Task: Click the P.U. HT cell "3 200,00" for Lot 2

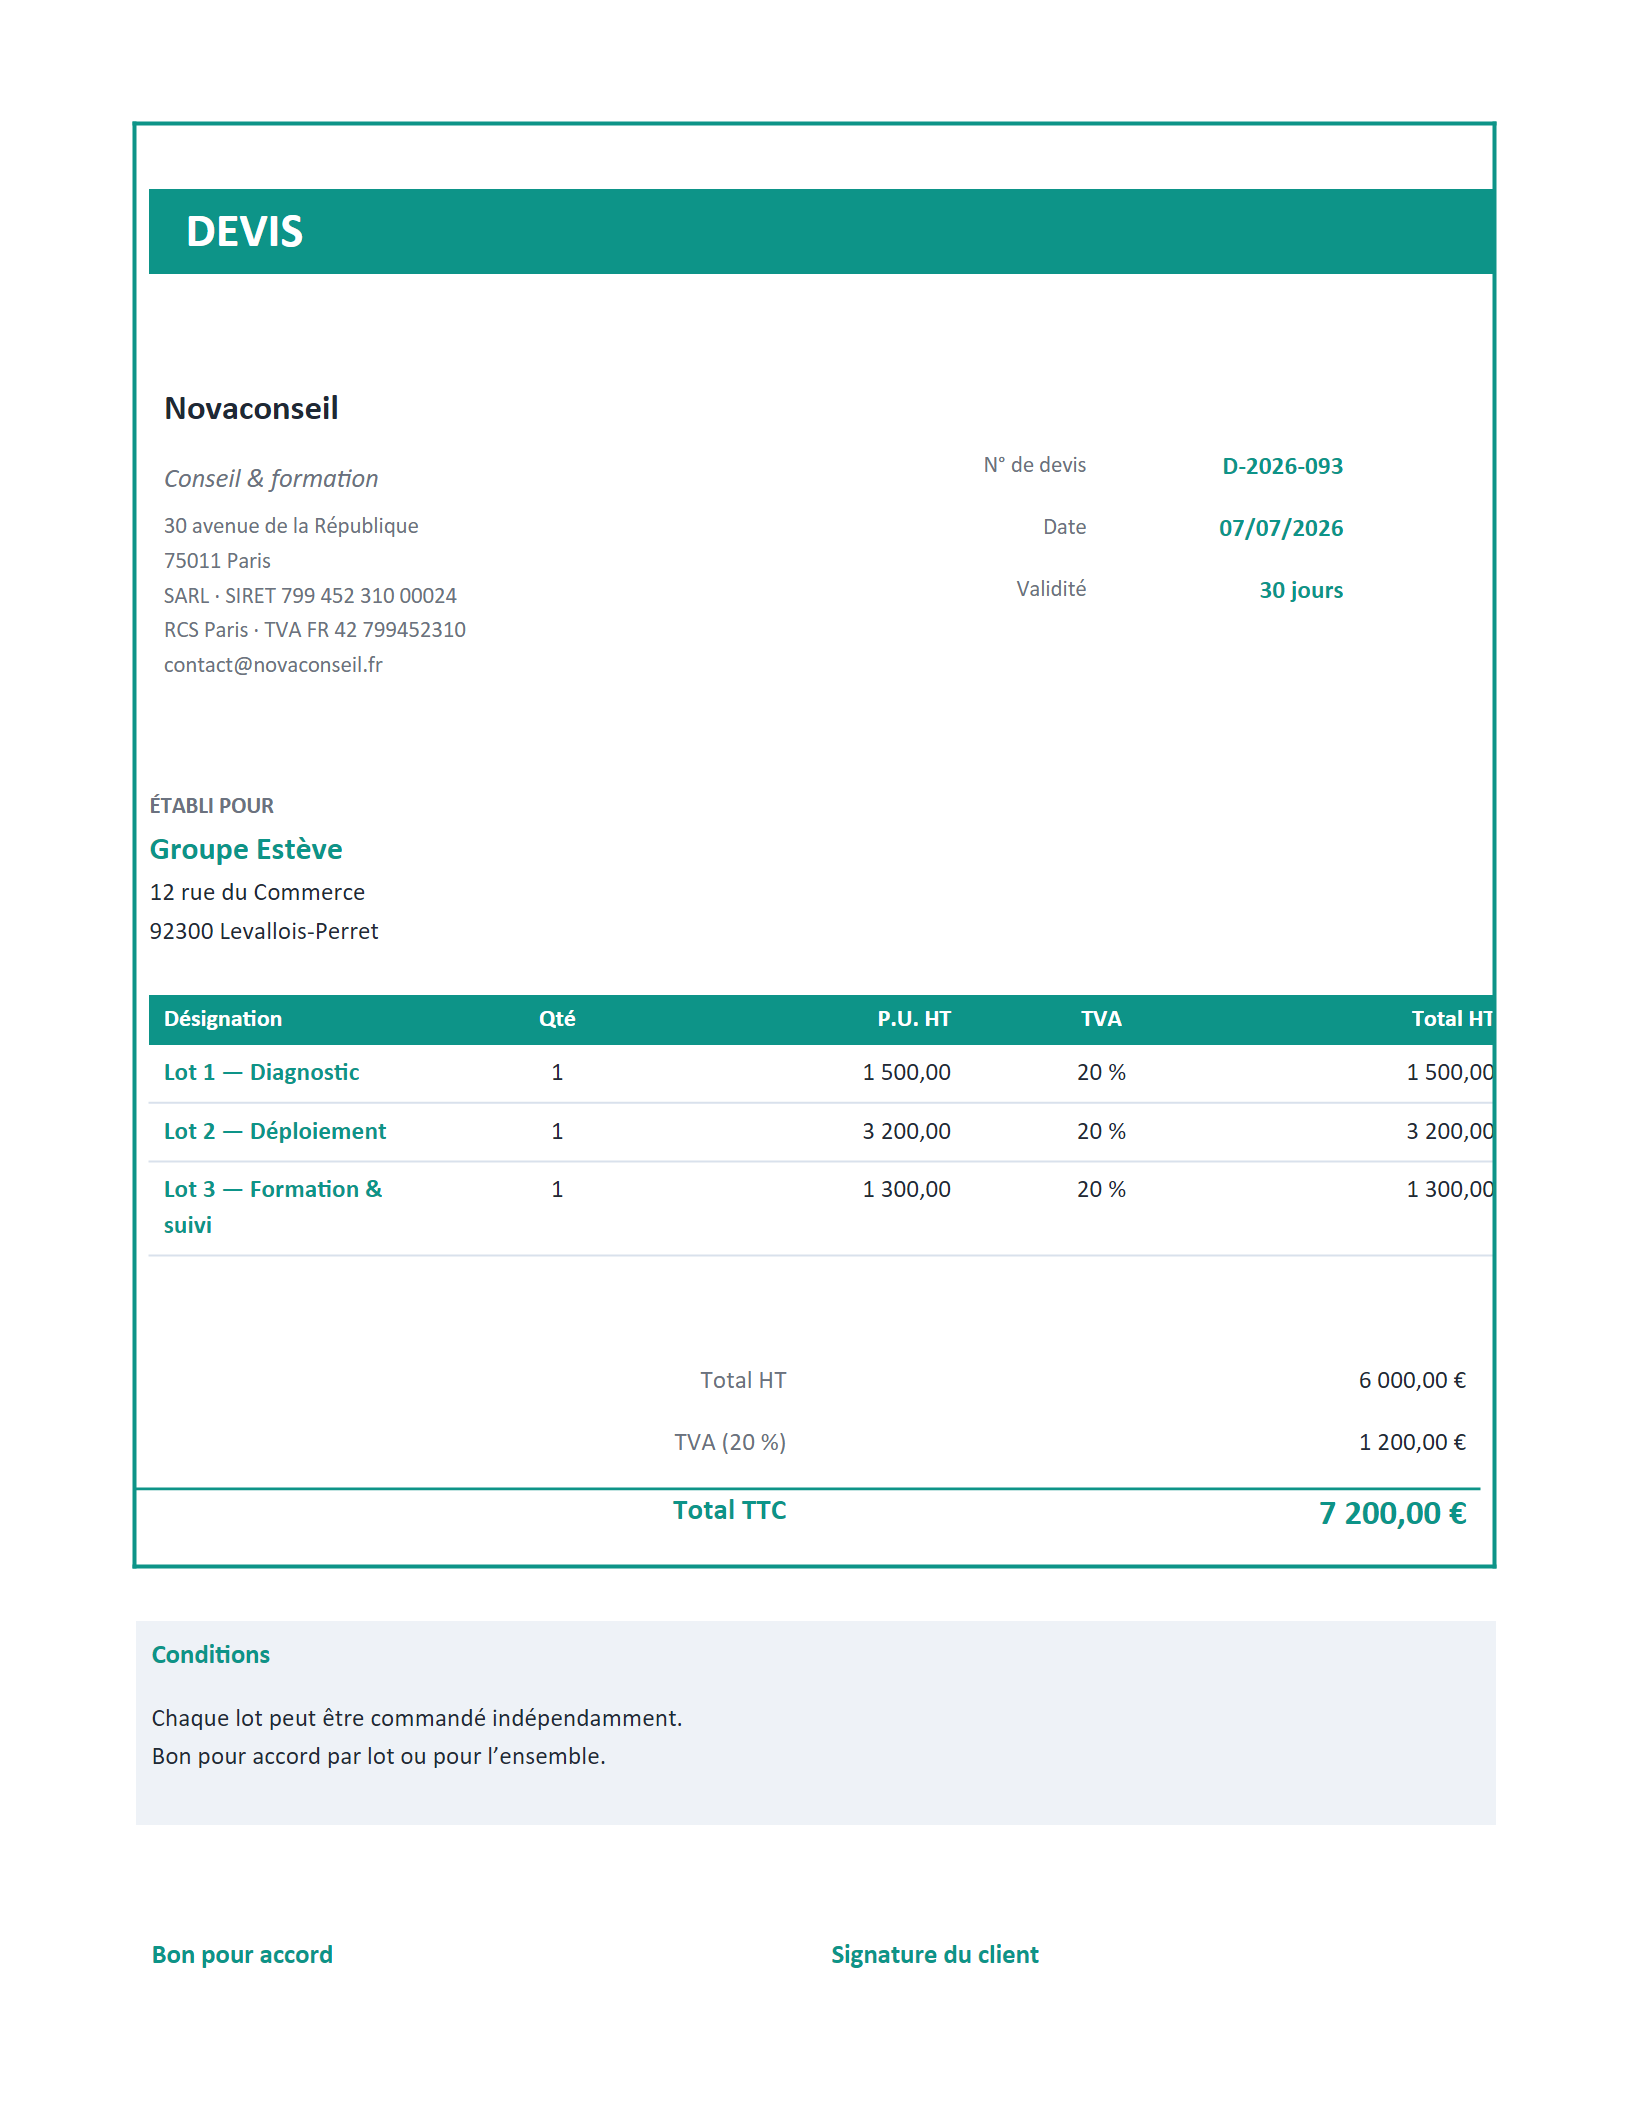Action: [x=907, y=1132]
